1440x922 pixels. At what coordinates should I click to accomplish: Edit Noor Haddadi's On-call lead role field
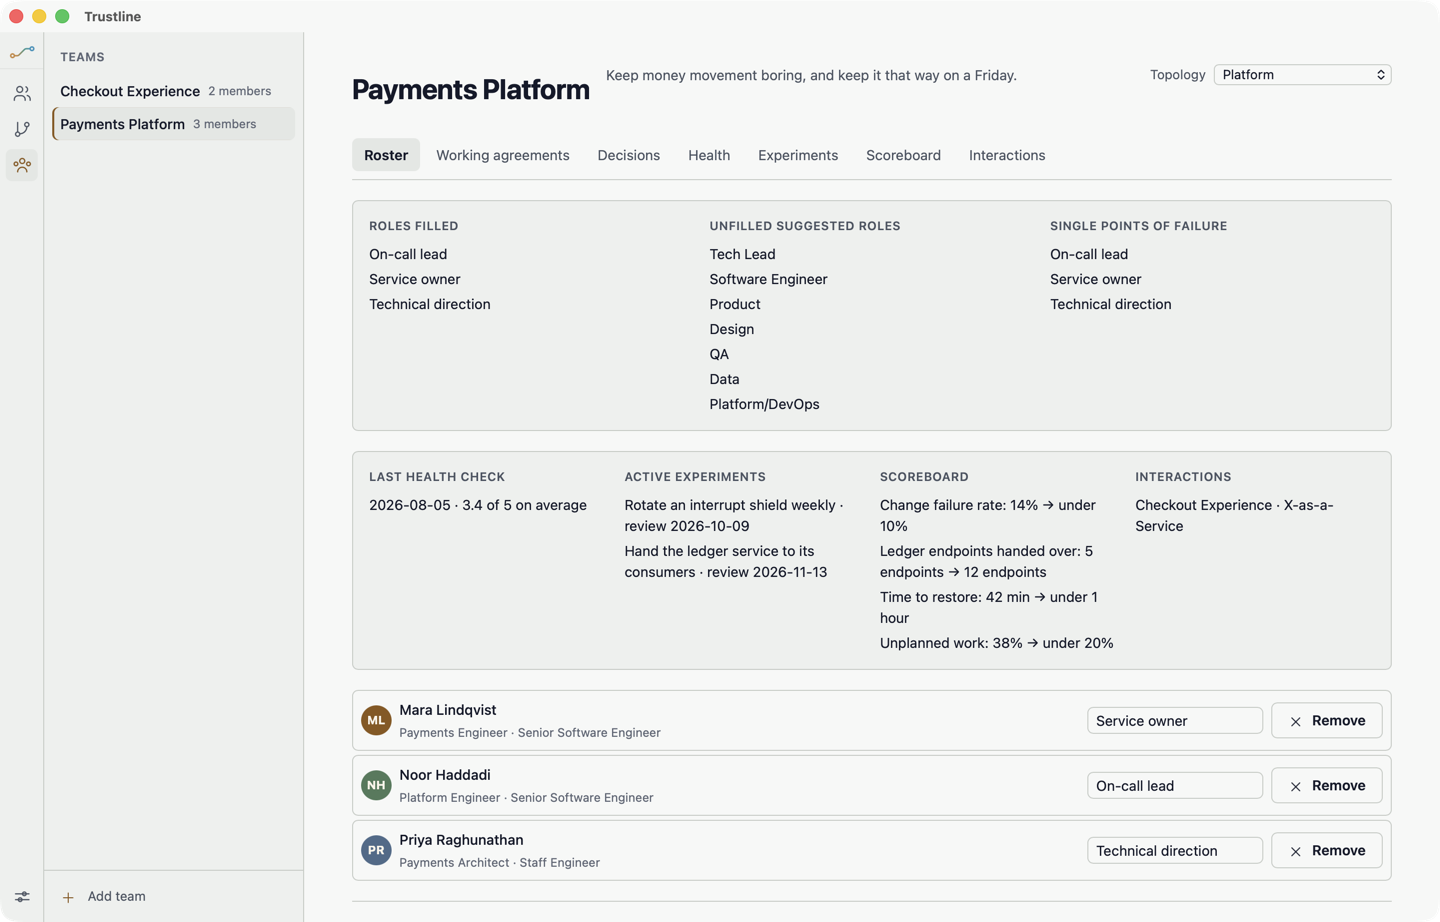[1175, 785]
